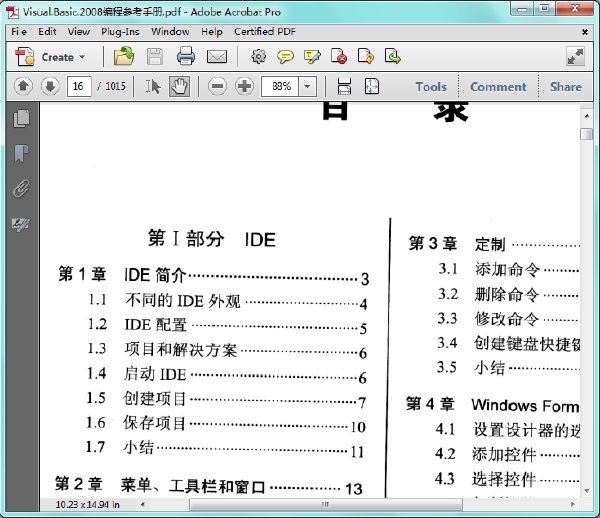
Task: Click the entry 4.2 添加控件
Action: (485, 454)
